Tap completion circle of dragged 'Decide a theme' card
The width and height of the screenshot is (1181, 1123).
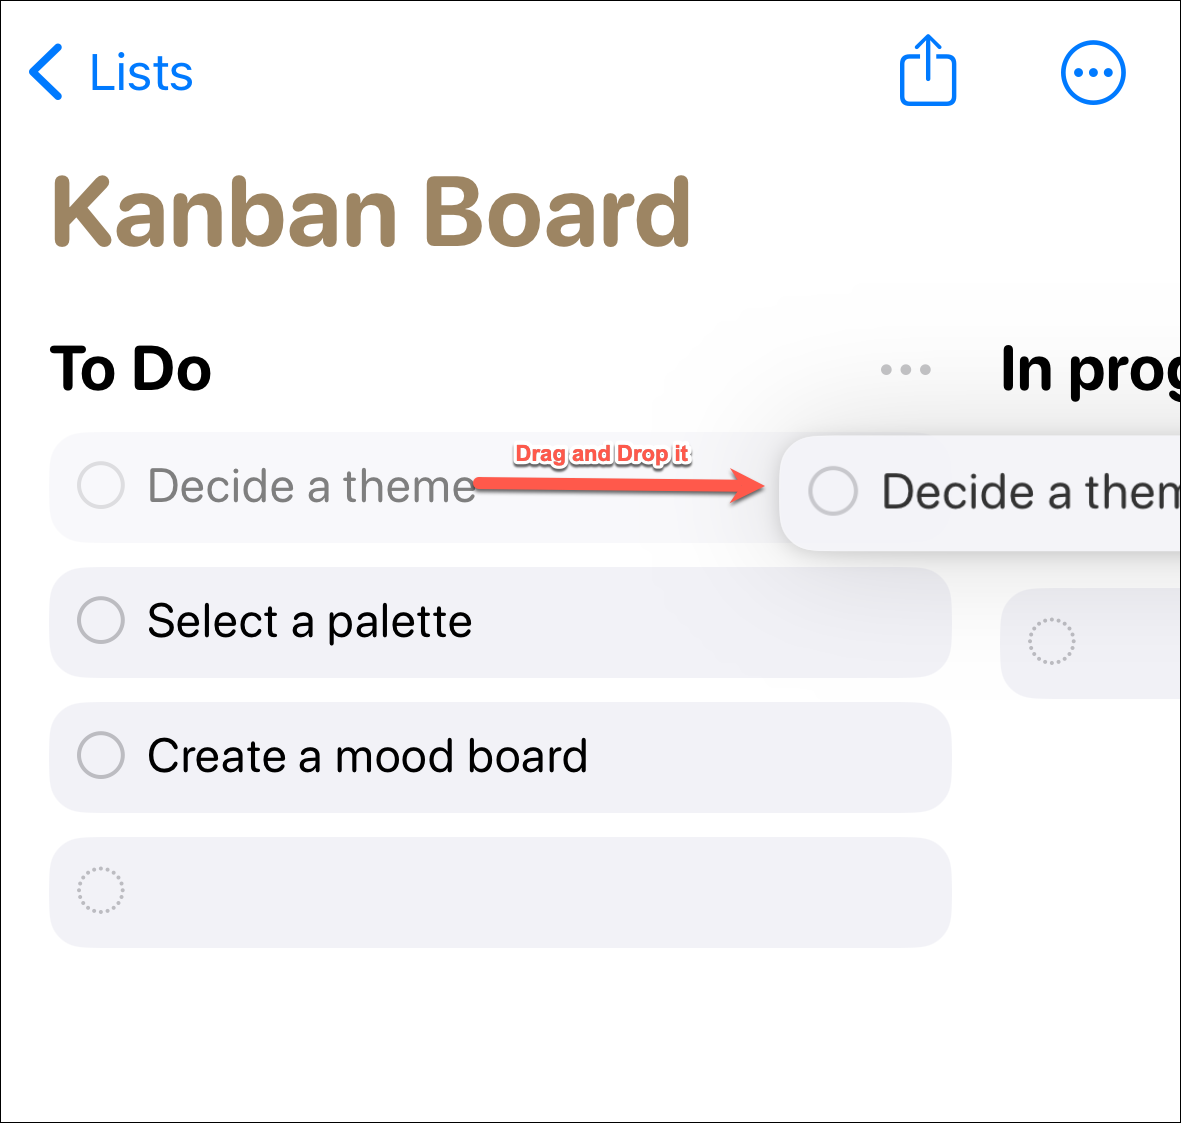point(832,490)
